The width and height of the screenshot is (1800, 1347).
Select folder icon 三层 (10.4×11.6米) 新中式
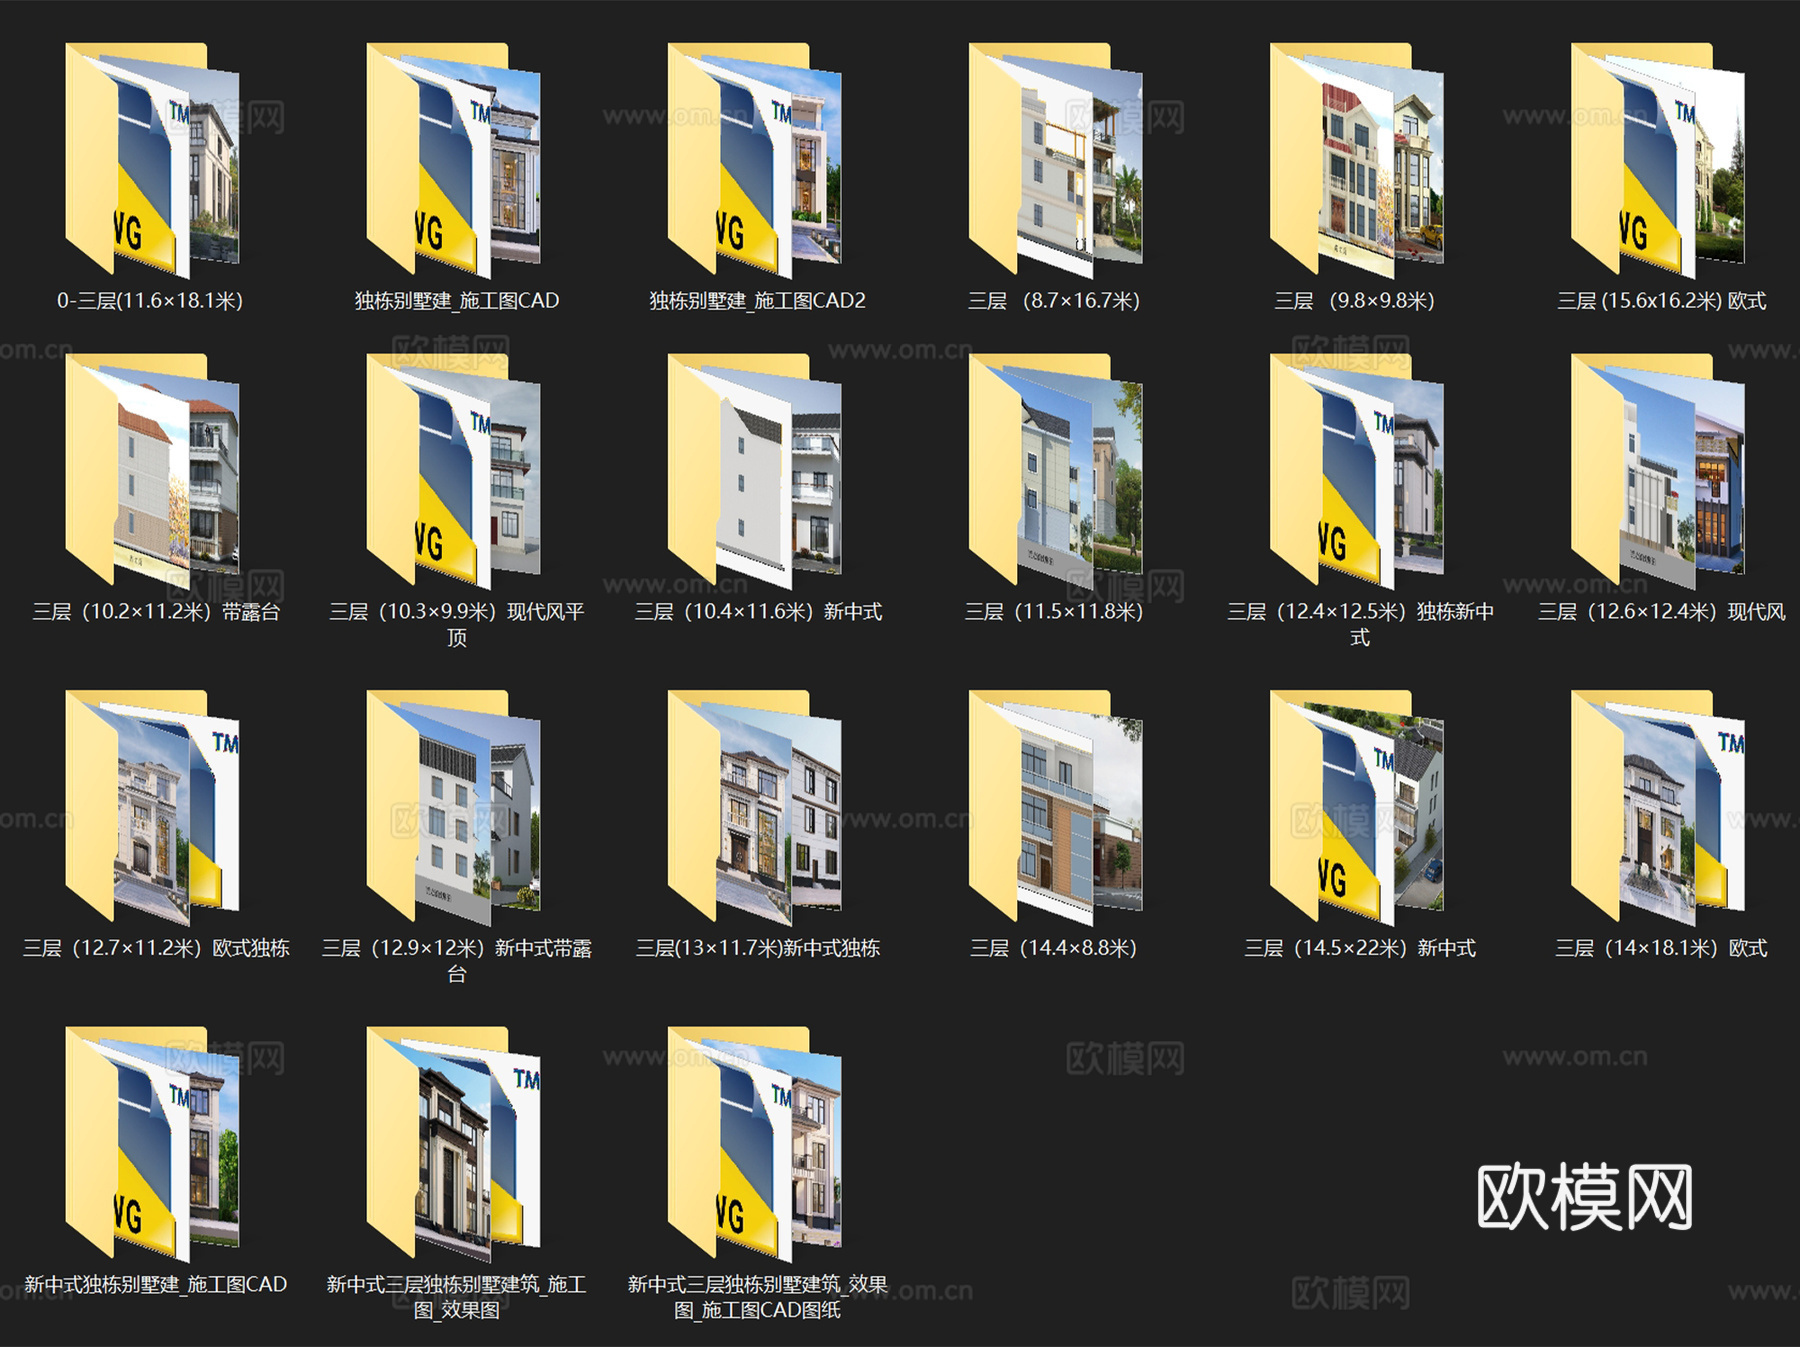[x=754, y=471]
